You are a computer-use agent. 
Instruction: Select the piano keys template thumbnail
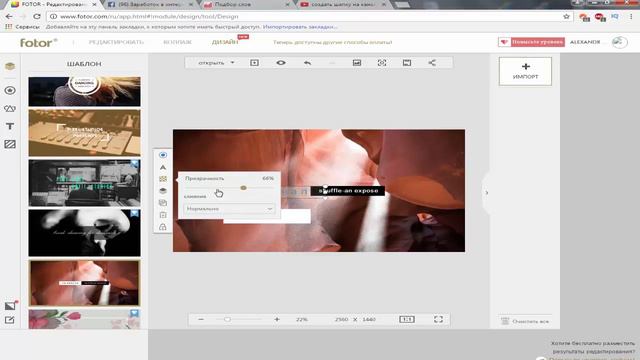pos(84,133)
